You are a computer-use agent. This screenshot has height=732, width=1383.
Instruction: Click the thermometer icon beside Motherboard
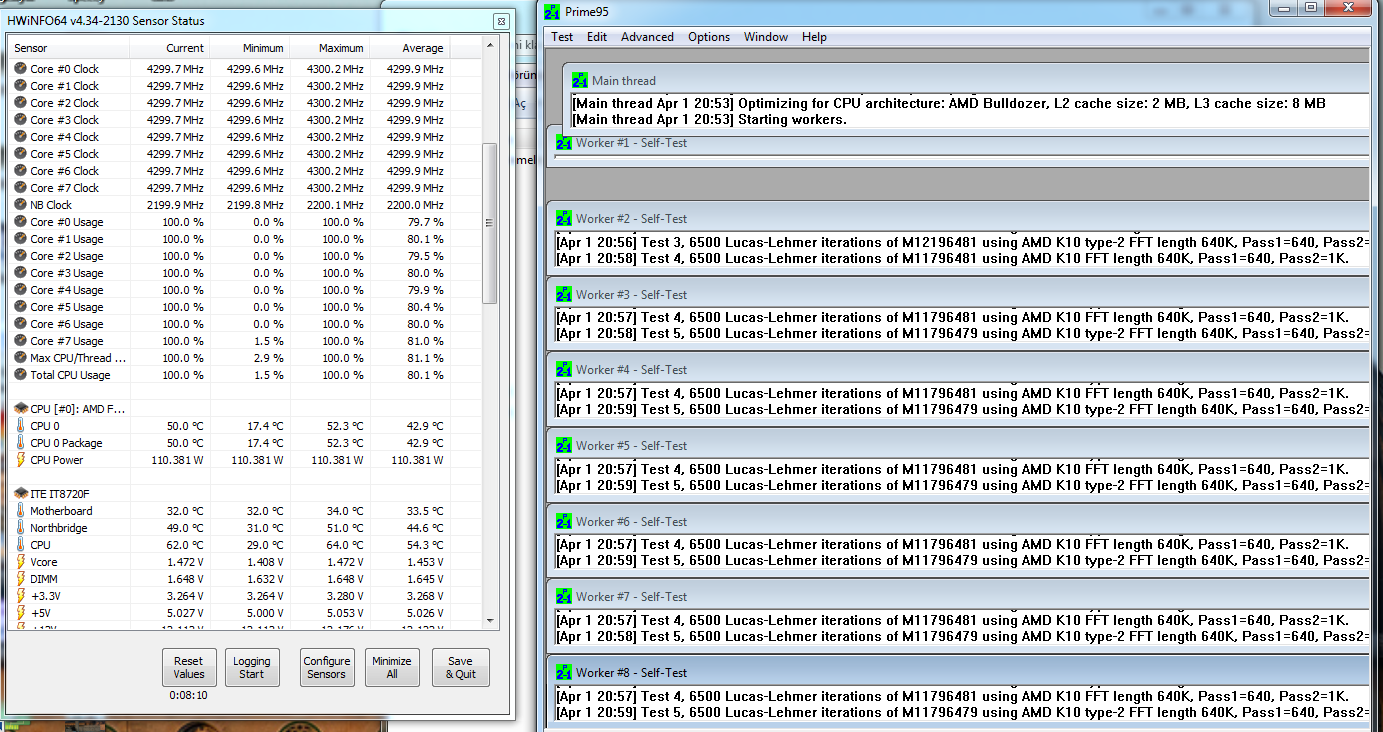pos(20,511)
